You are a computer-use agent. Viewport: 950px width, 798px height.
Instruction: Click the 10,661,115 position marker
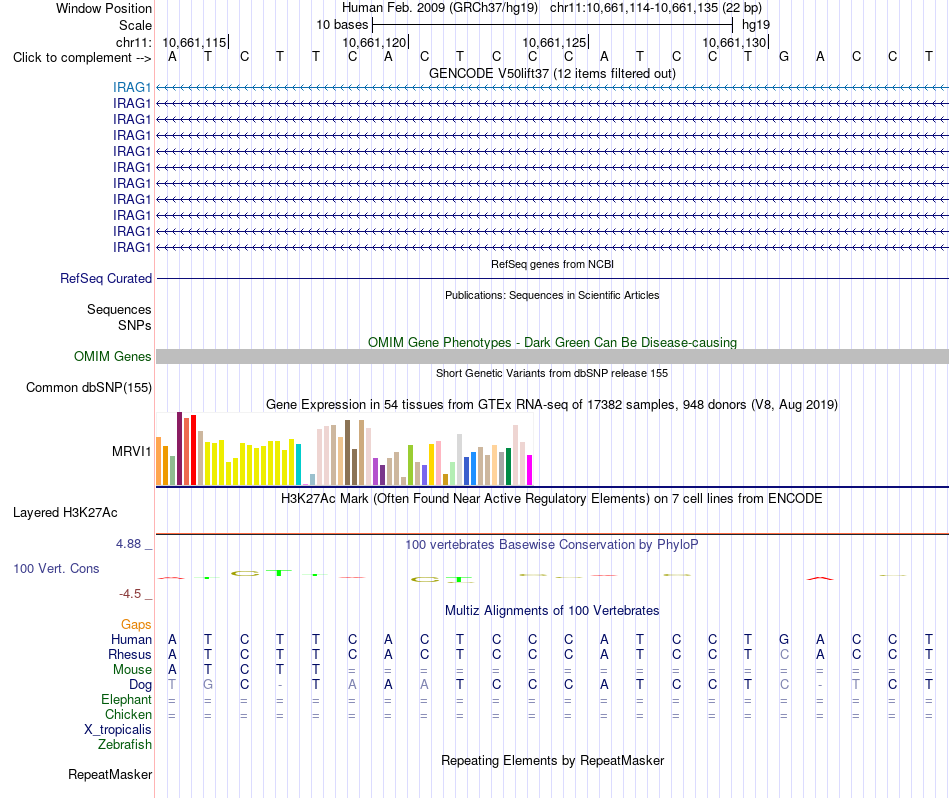click(194, 42)
